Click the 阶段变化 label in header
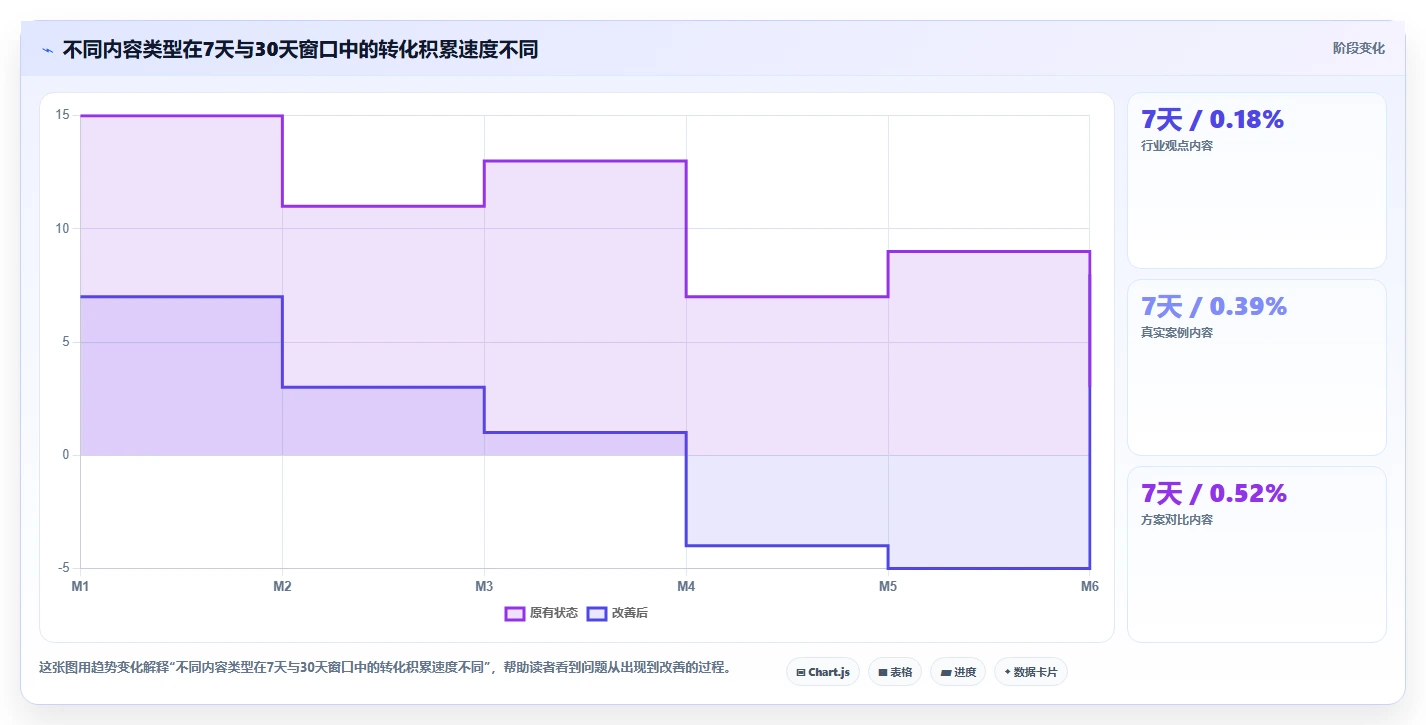The width and height of the screenshot is (1426, 725). pos(1359,48)
